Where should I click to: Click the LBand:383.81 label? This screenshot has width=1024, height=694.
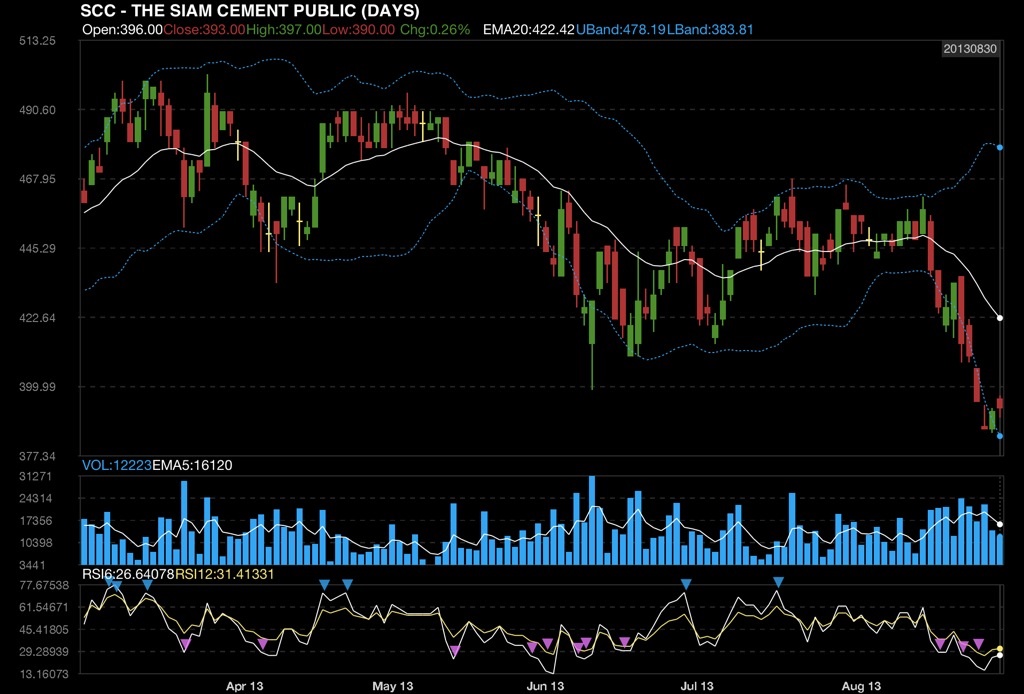tap(709, 29)
